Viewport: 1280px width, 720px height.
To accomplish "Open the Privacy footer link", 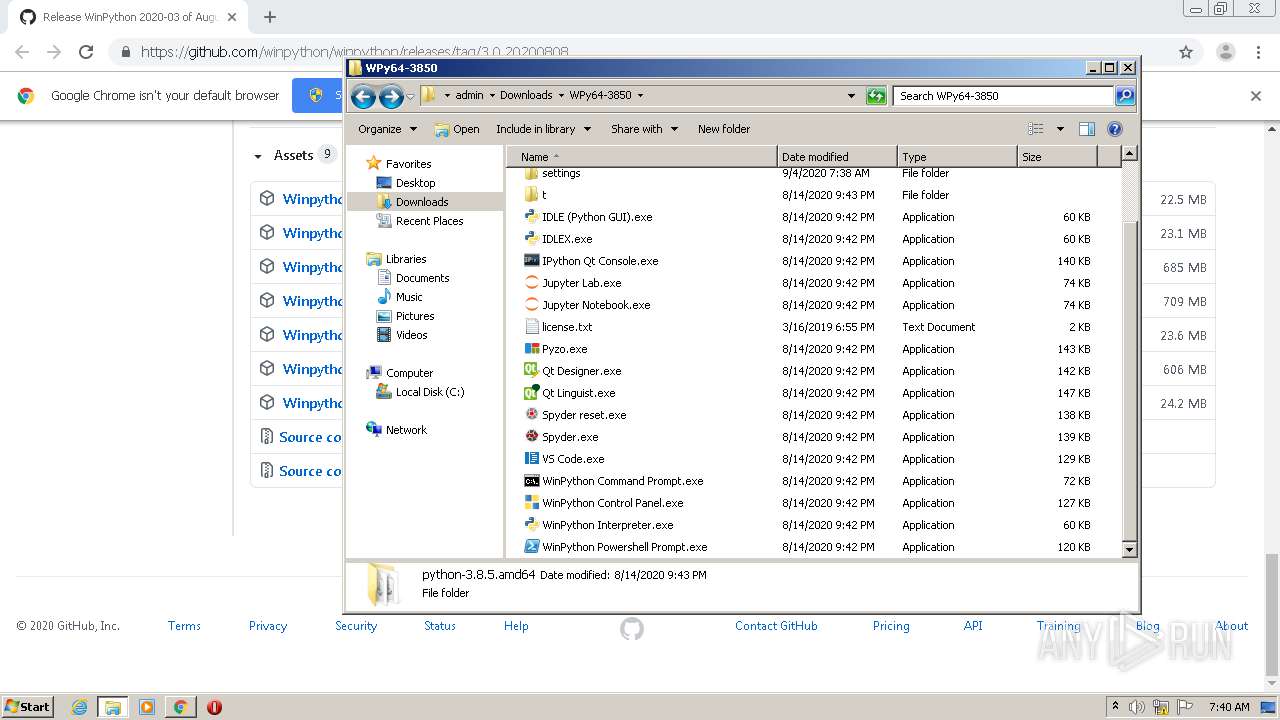I will (x=268, y=626).
